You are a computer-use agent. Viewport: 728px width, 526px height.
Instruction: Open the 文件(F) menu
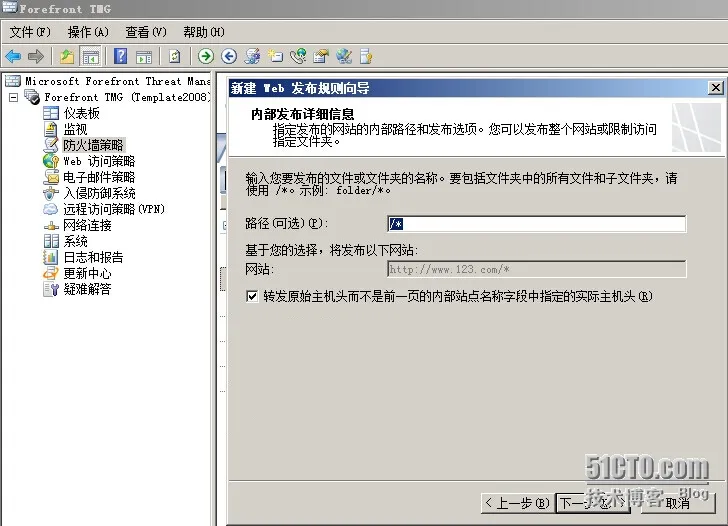[x=30, y=32]
